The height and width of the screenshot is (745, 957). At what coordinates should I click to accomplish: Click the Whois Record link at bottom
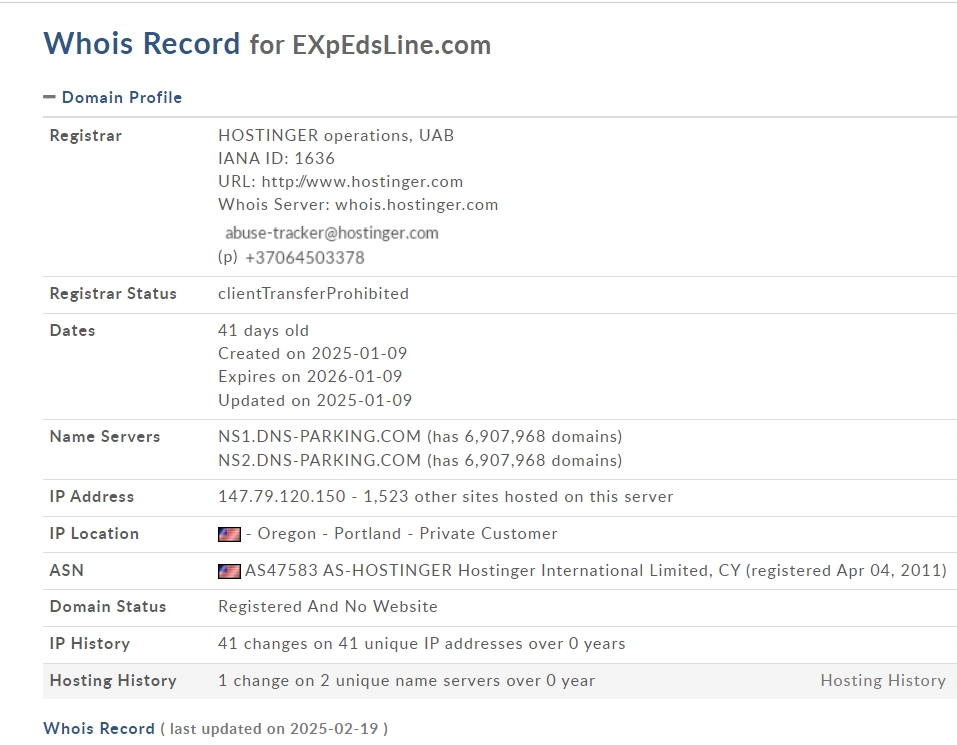click(99, 729)
